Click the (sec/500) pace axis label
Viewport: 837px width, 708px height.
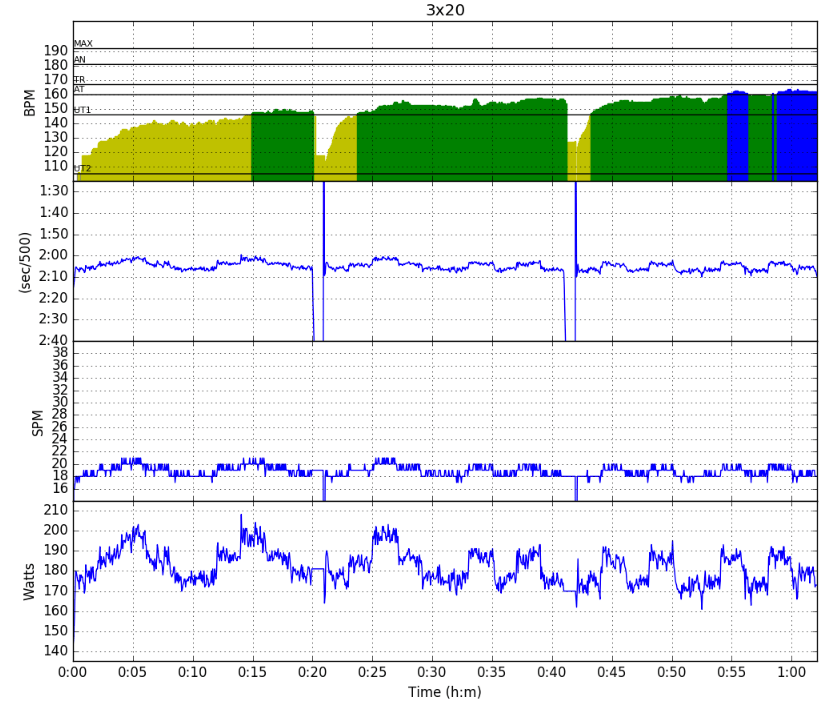click(24, 262)
